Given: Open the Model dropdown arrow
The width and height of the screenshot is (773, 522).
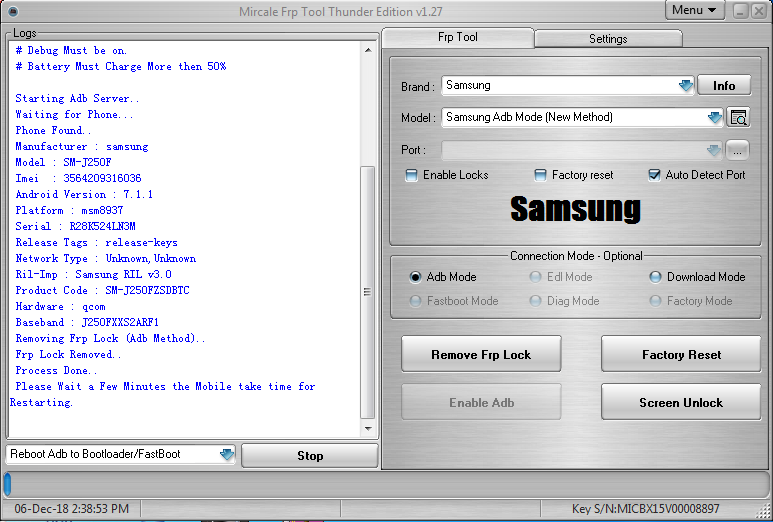Looking at the screenshot, I should tap(714, 118).
